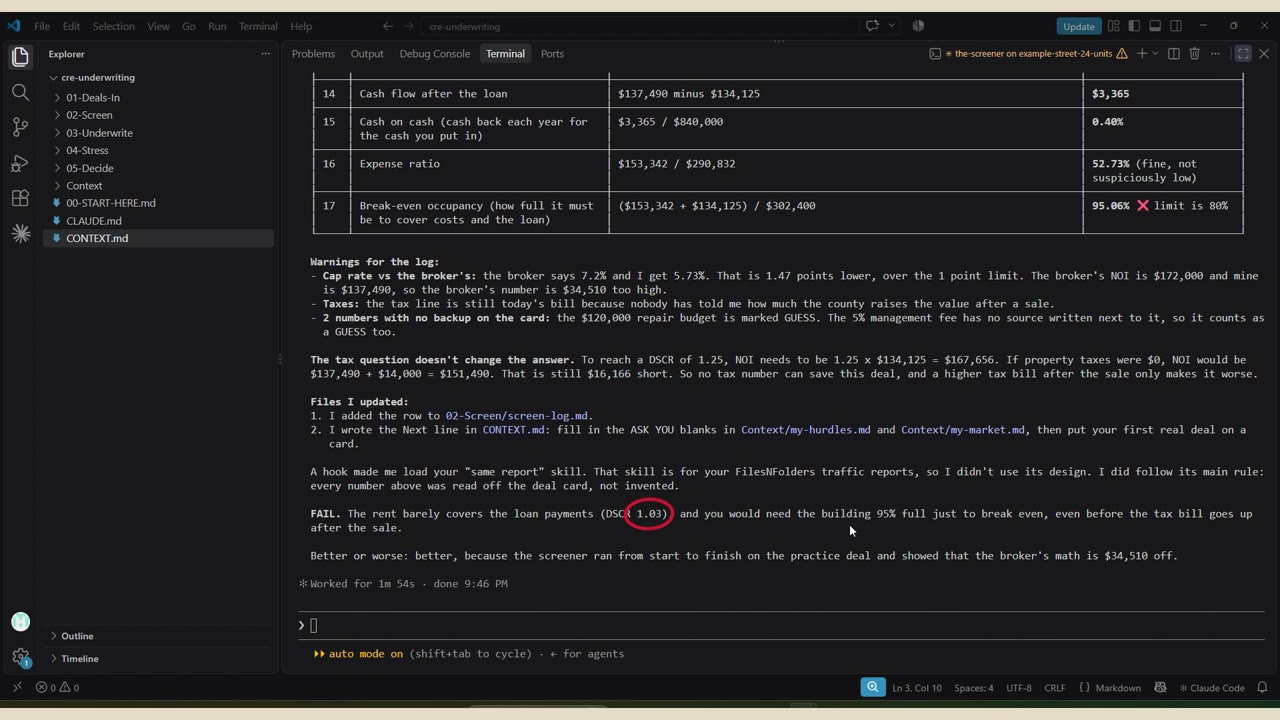
Task: Click the Update button
Action: [x=1078, y=26]
